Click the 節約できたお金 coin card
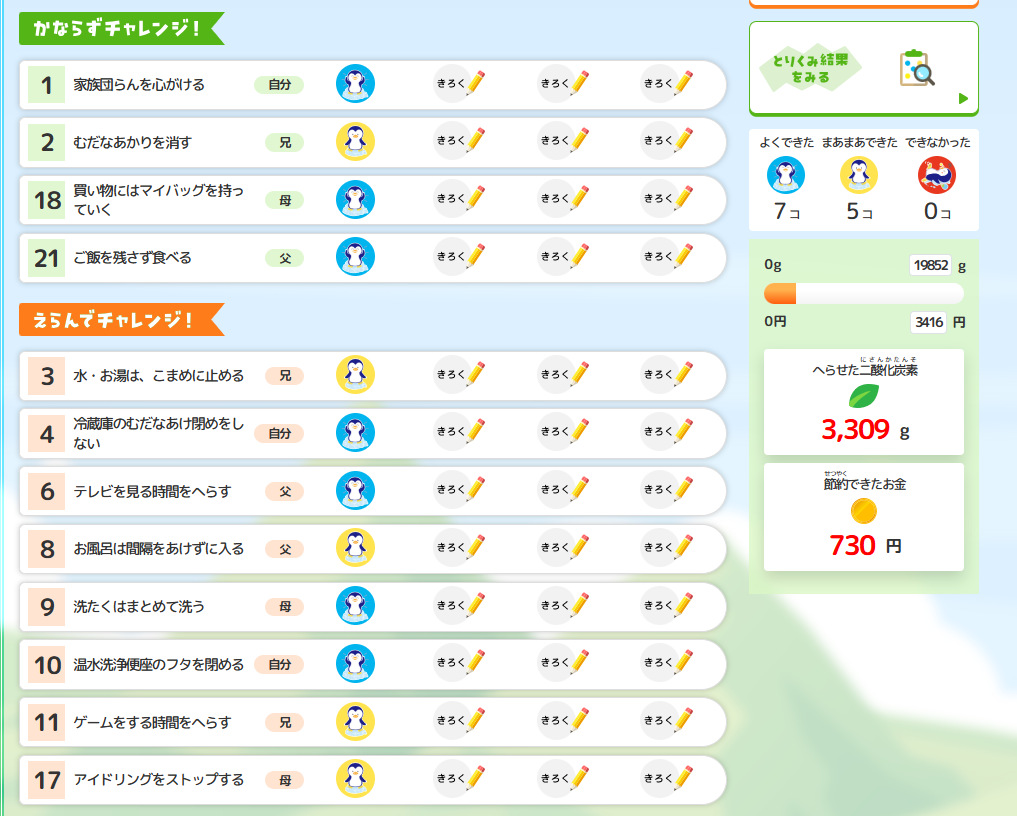Viewport: 1017px width, 816px height. (863, 517)
